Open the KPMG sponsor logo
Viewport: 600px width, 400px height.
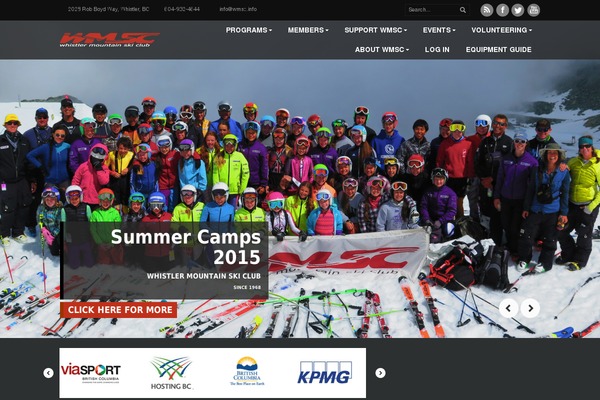click(x=324, y=372)
